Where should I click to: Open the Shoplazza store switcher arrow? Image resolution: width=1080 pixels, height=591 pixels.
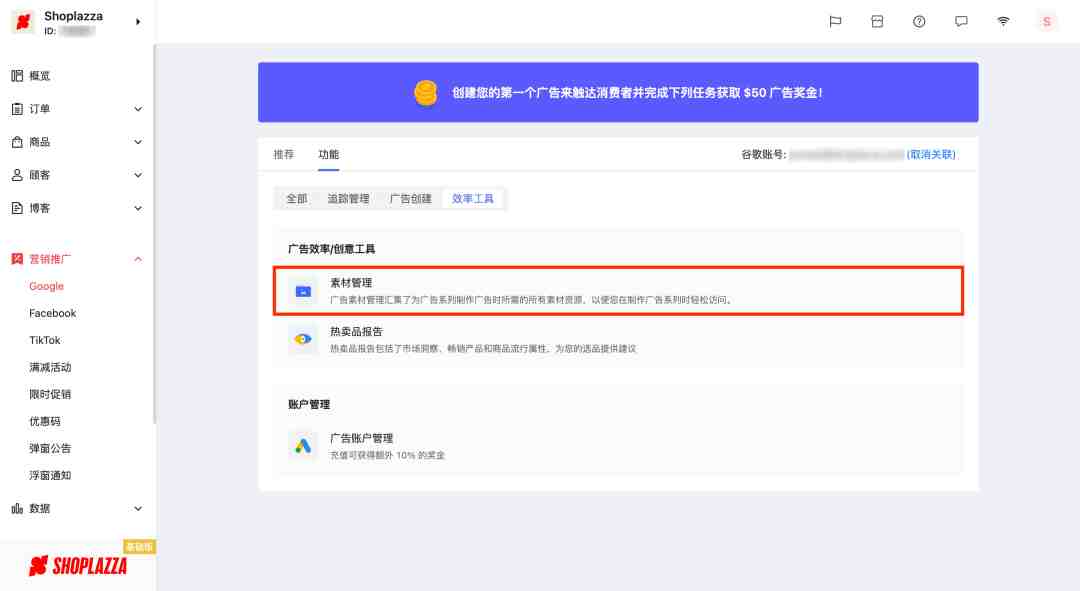[x=138, y=22]
